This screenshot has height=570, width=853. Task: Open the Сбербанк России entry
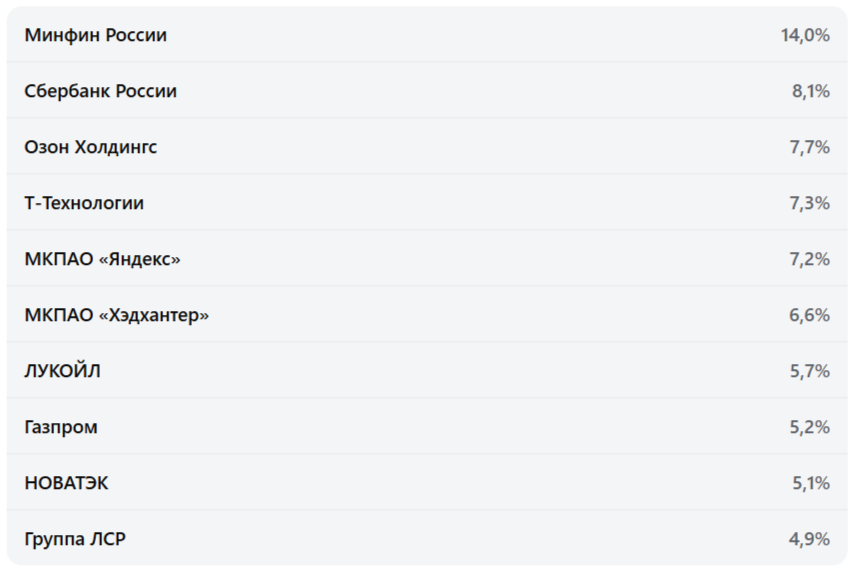coord(101,91)
